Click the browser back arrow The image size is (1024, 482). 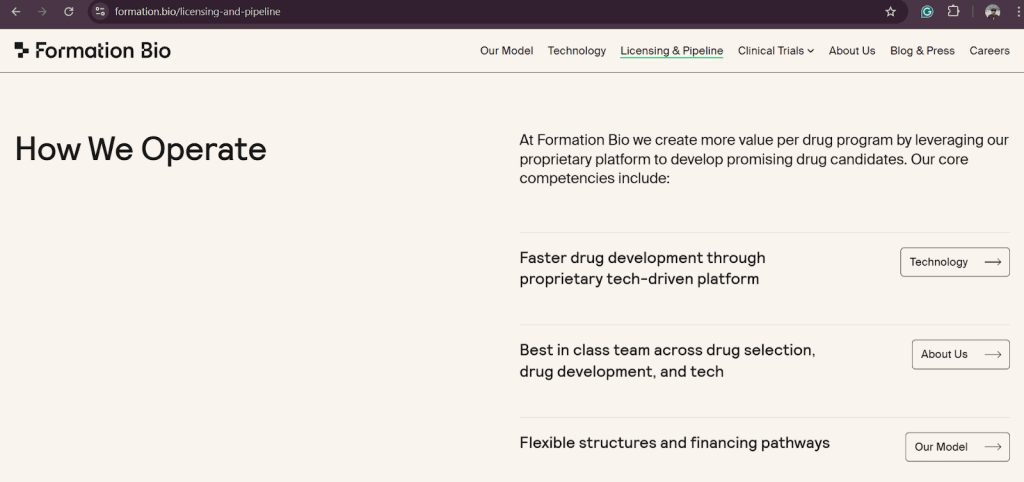click(16, 12)
